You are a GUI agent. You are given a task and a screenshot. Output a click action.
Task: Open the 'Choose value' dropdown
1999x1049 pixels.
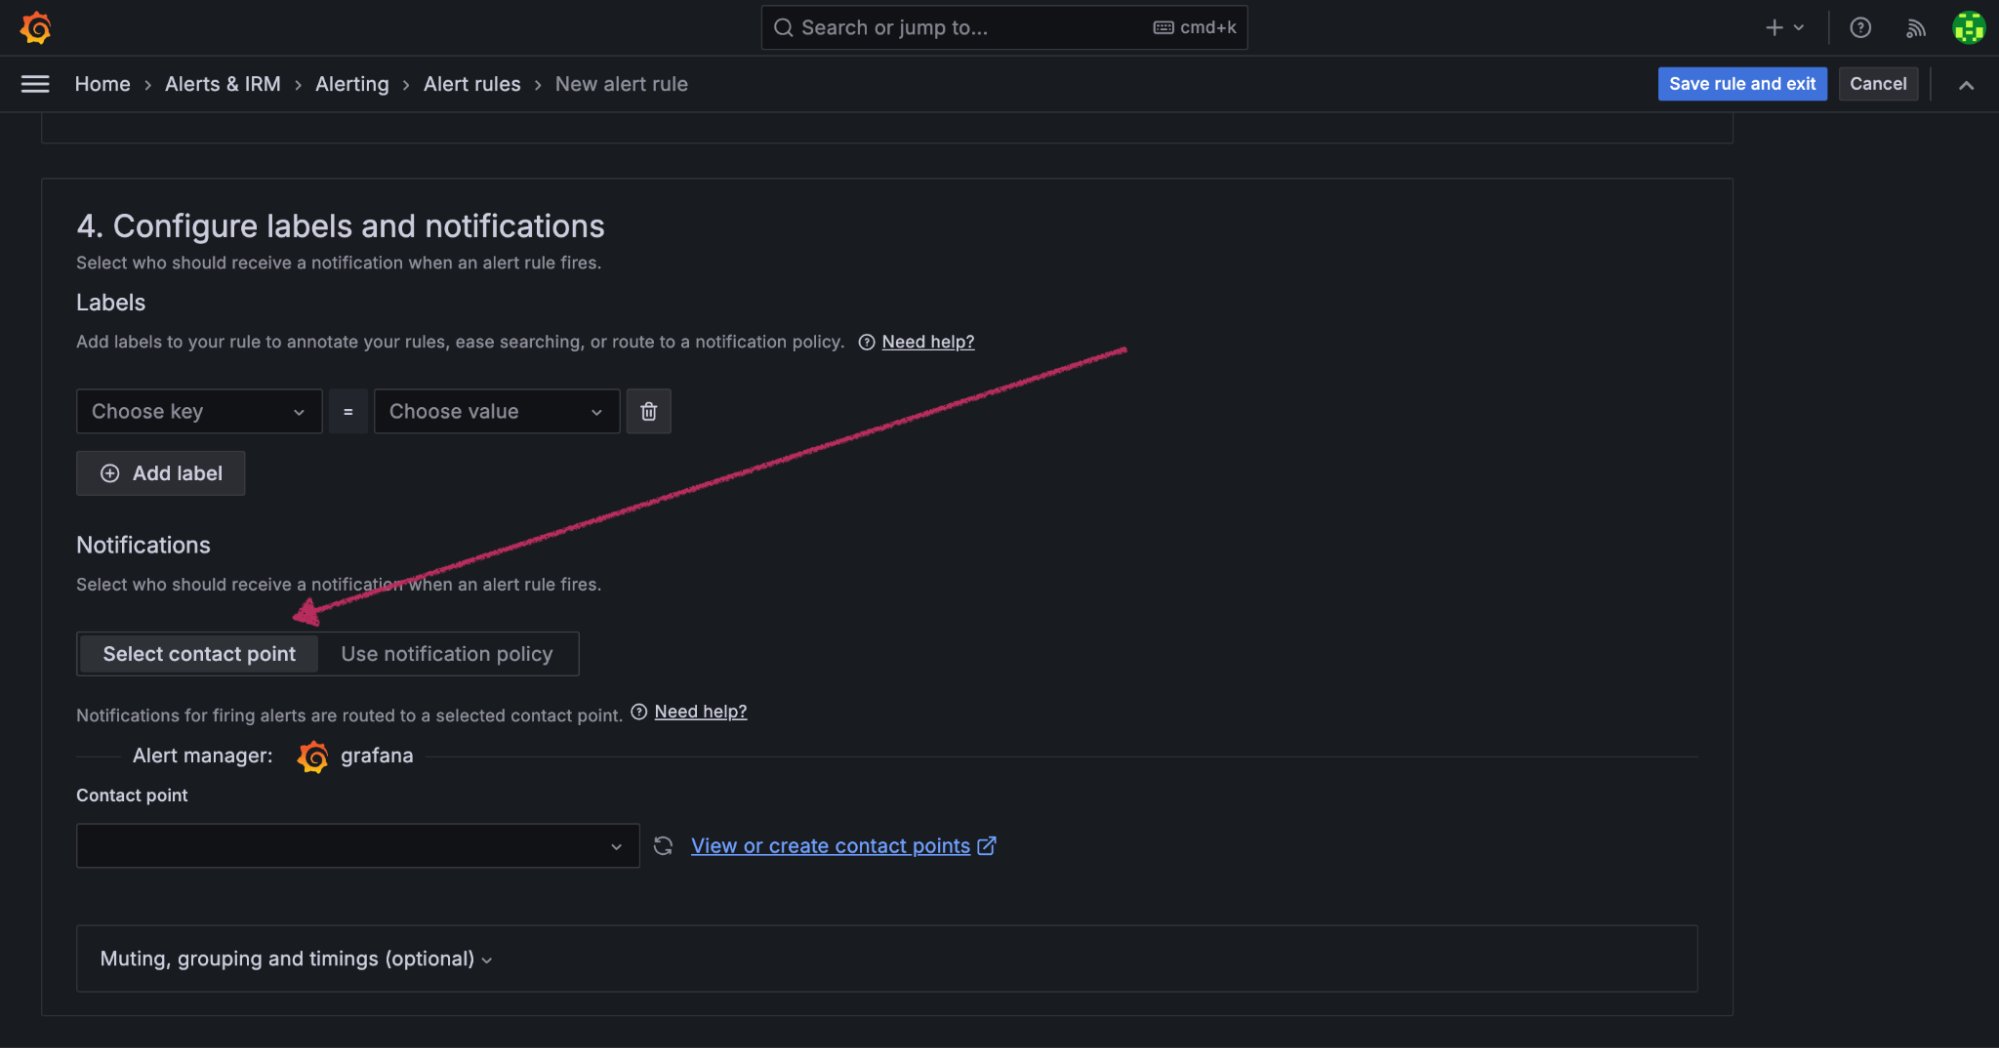(496, 411)
